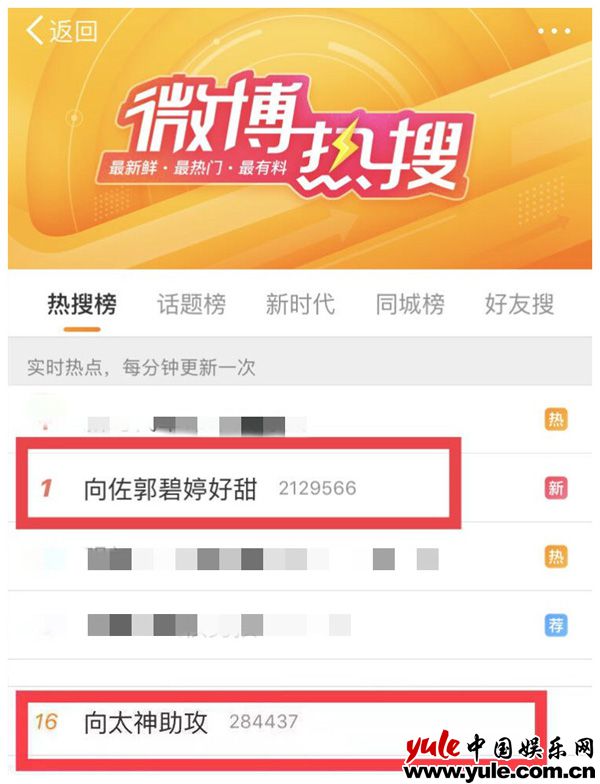Open hot topic 向太神助攻

point(146,722)
